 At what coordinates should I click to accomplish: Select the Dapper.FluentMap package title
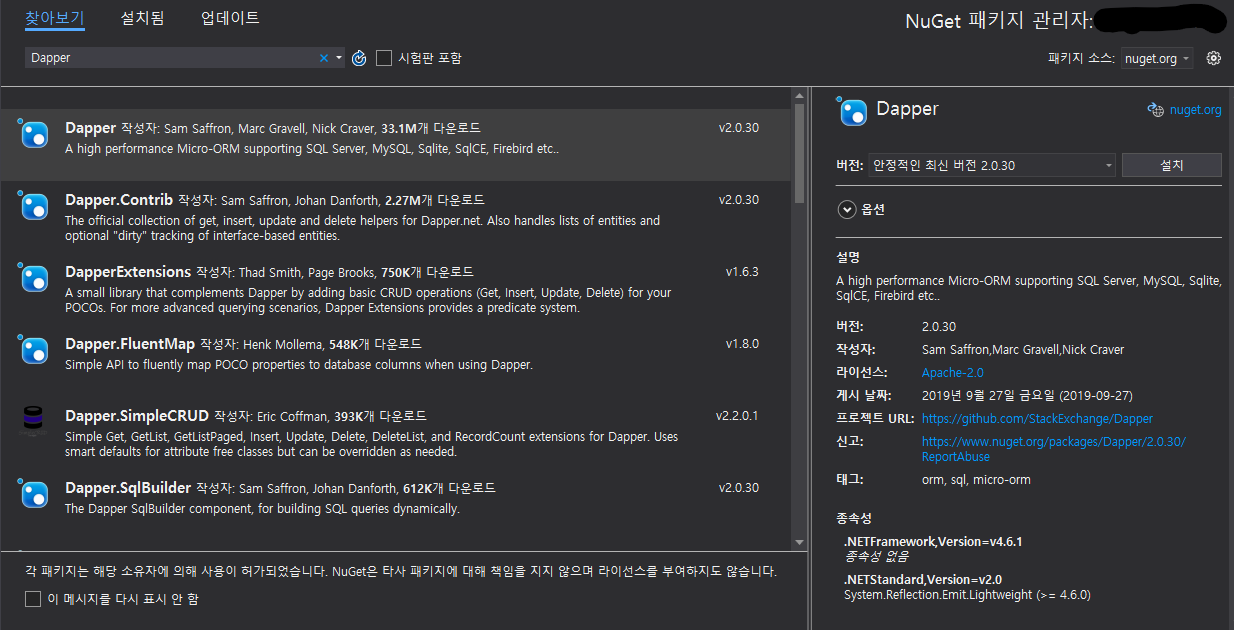click(130, 344)
